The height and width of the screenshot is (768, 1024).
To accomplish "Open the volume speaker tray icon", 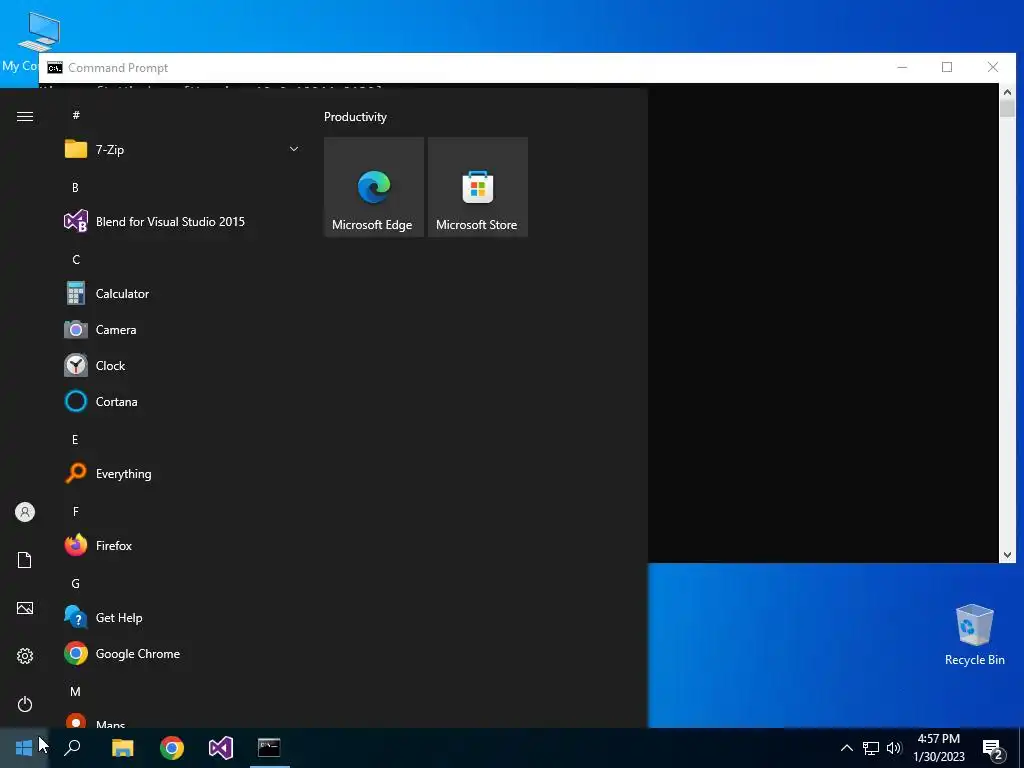I will coord(893,748).
